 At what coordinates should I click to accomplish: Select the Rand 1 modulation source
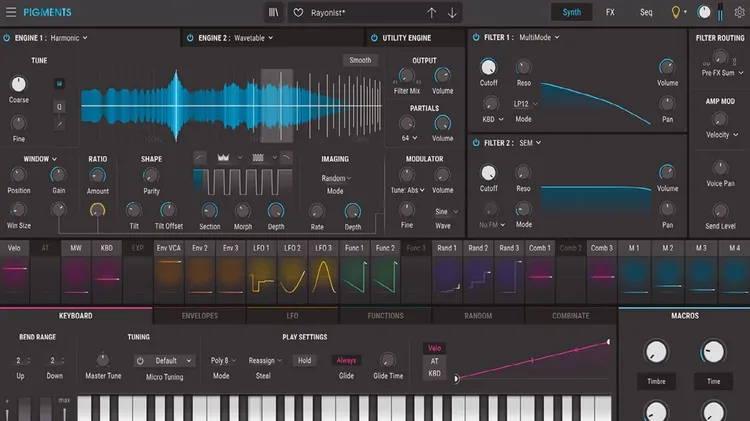447,270
